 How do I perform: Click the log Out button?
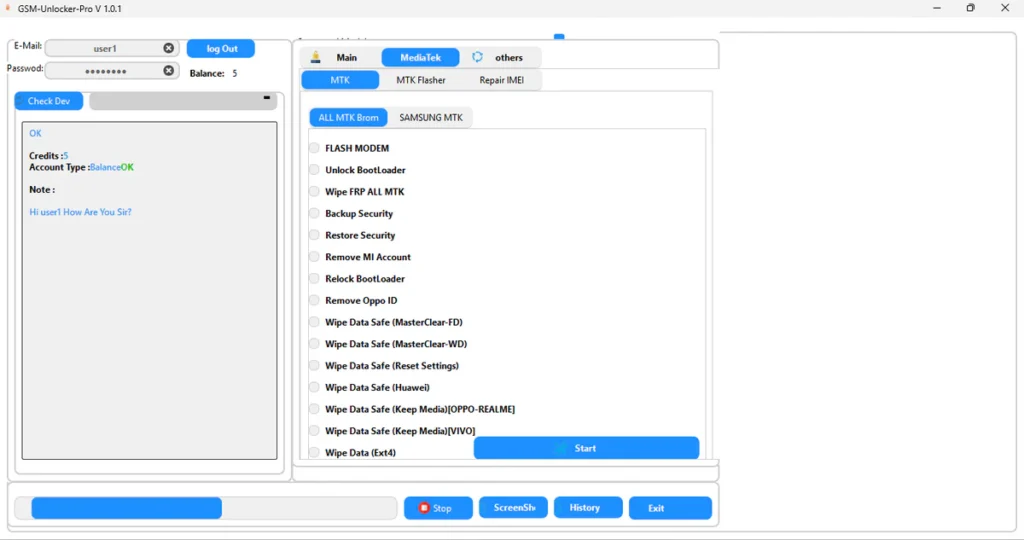[221, 49]
